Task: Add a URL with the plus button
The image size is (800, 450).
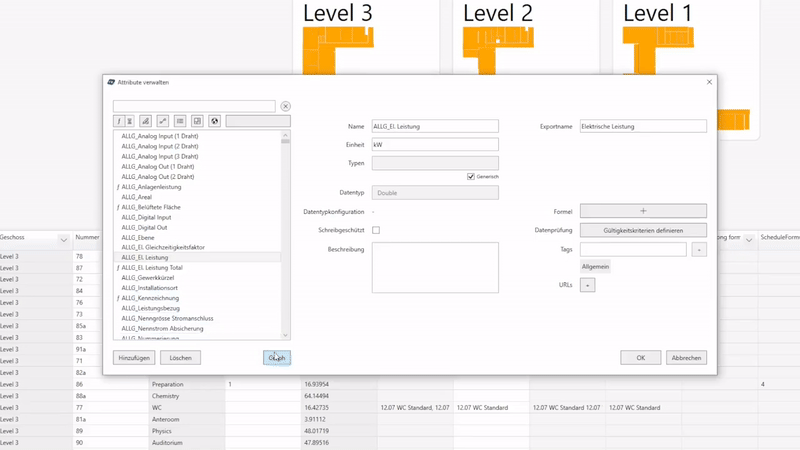Action: [x=588, y=285]
